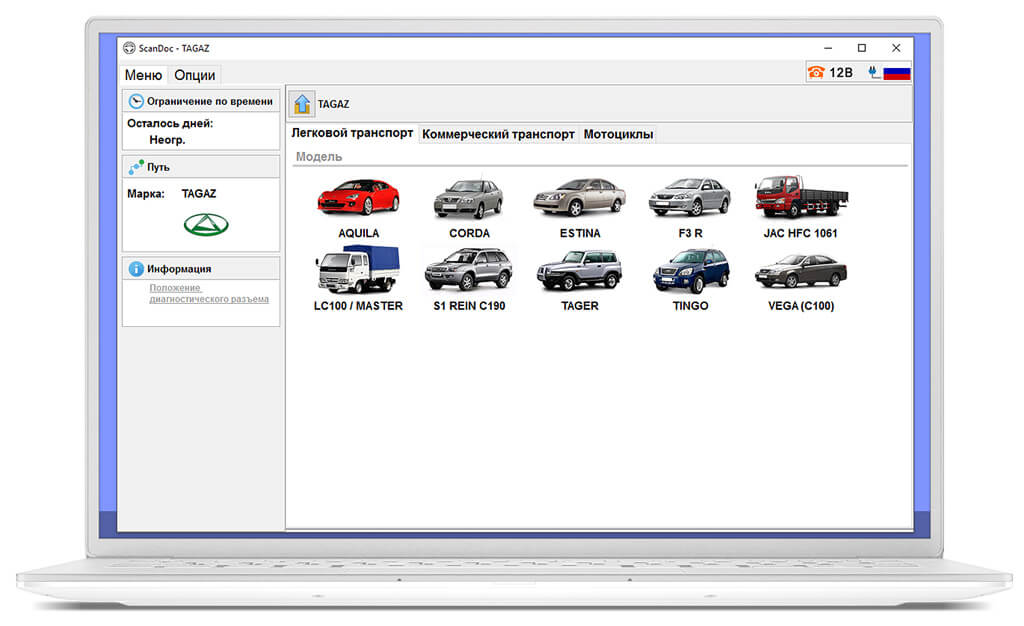
Task: Select the TAGER off-road vehicle image
Action: tap(579, 270)
